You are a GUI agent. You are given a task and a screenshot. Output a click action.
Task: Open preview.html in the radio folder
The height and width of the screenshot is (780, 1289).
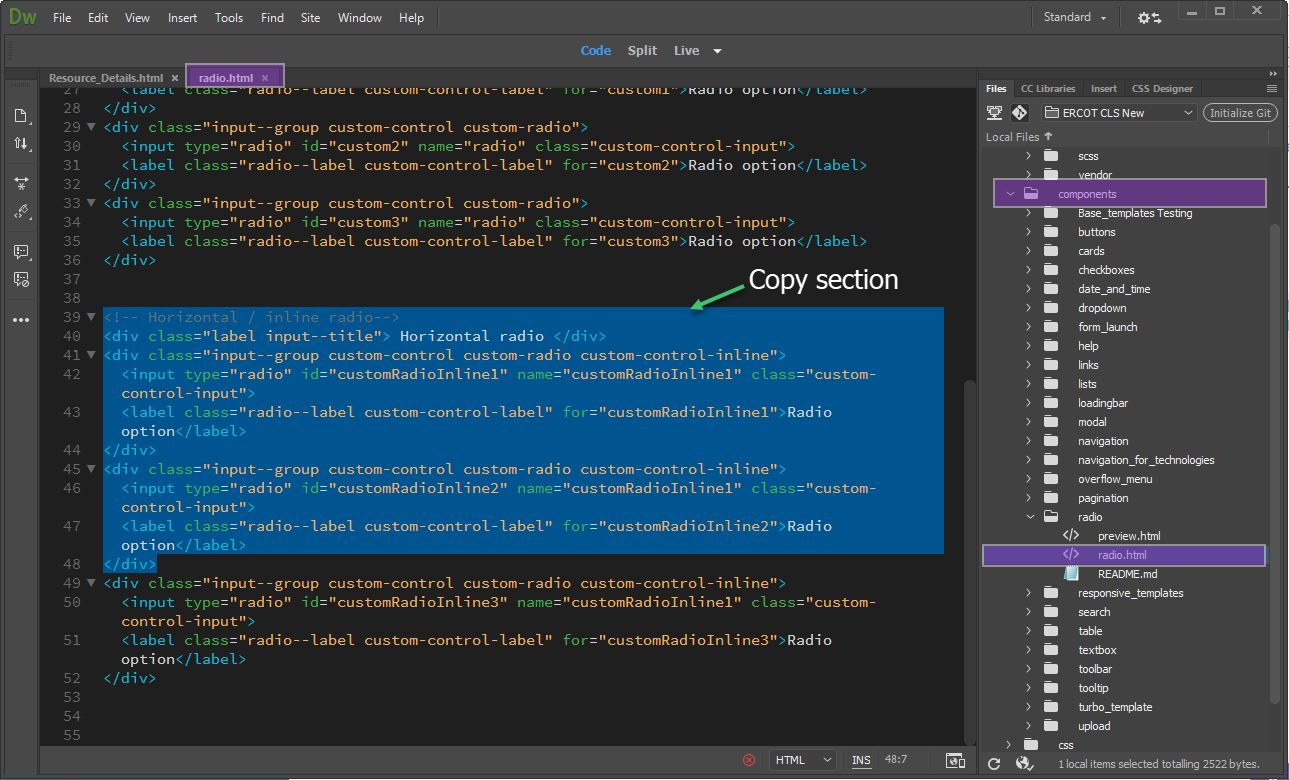click(1128, 536)
